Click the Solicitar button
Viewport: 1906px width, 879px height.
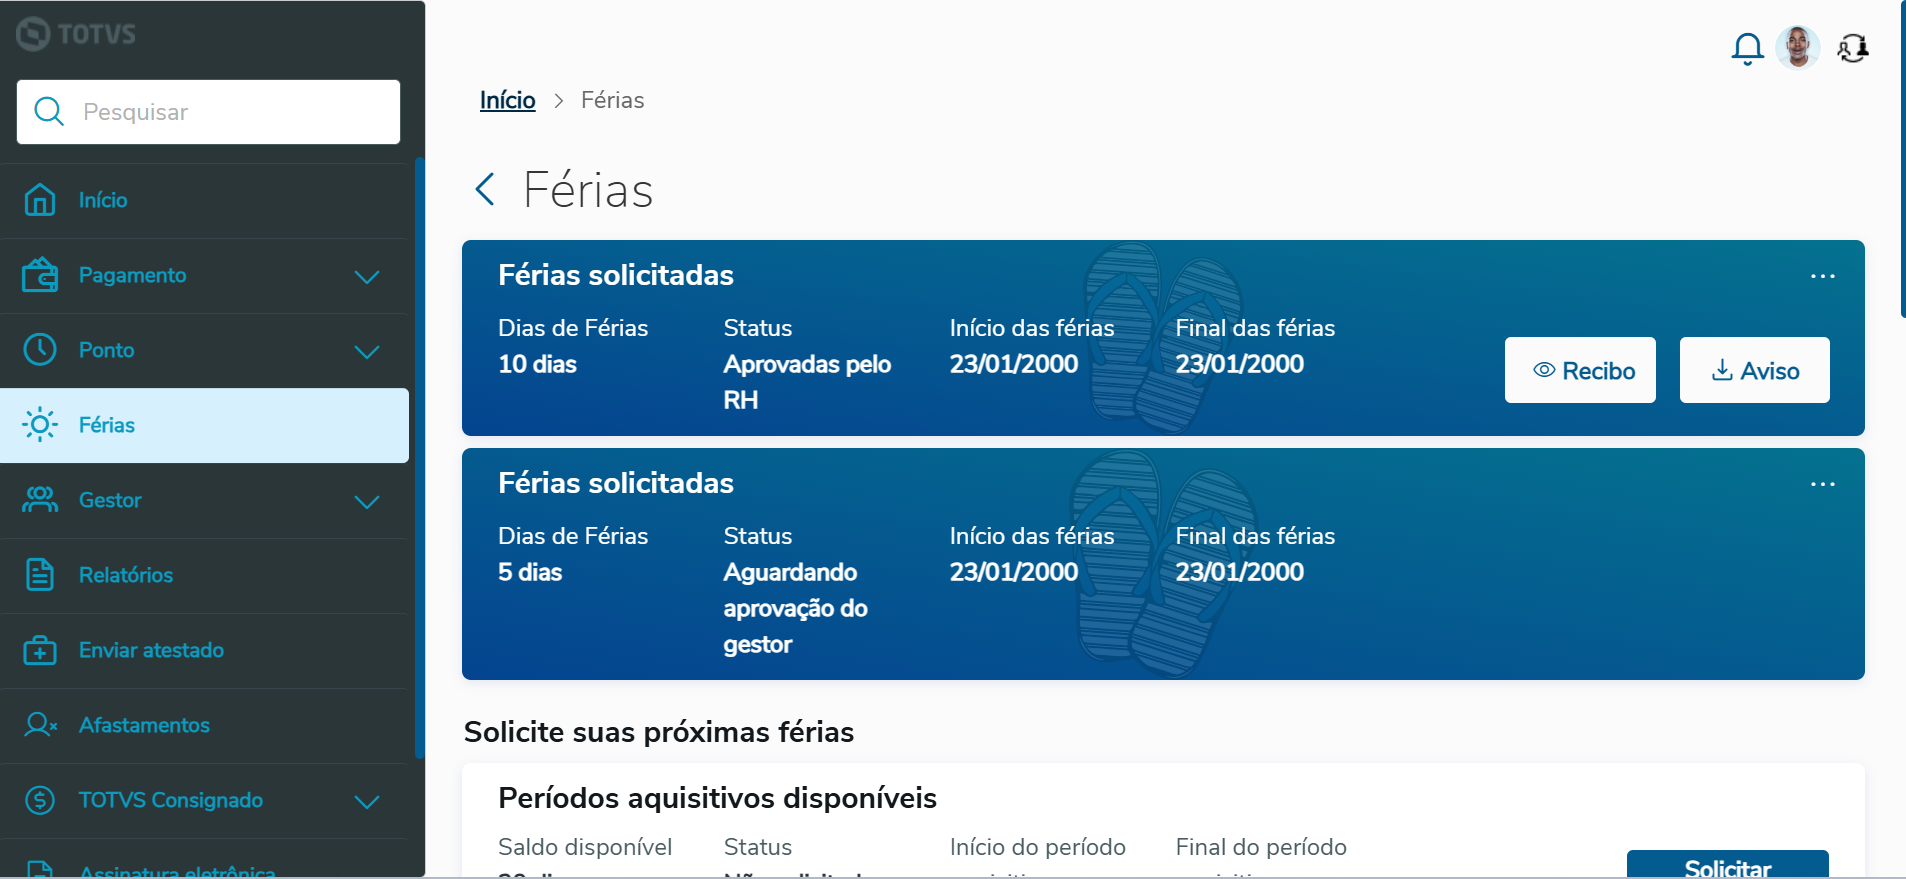click(1727, 866)
